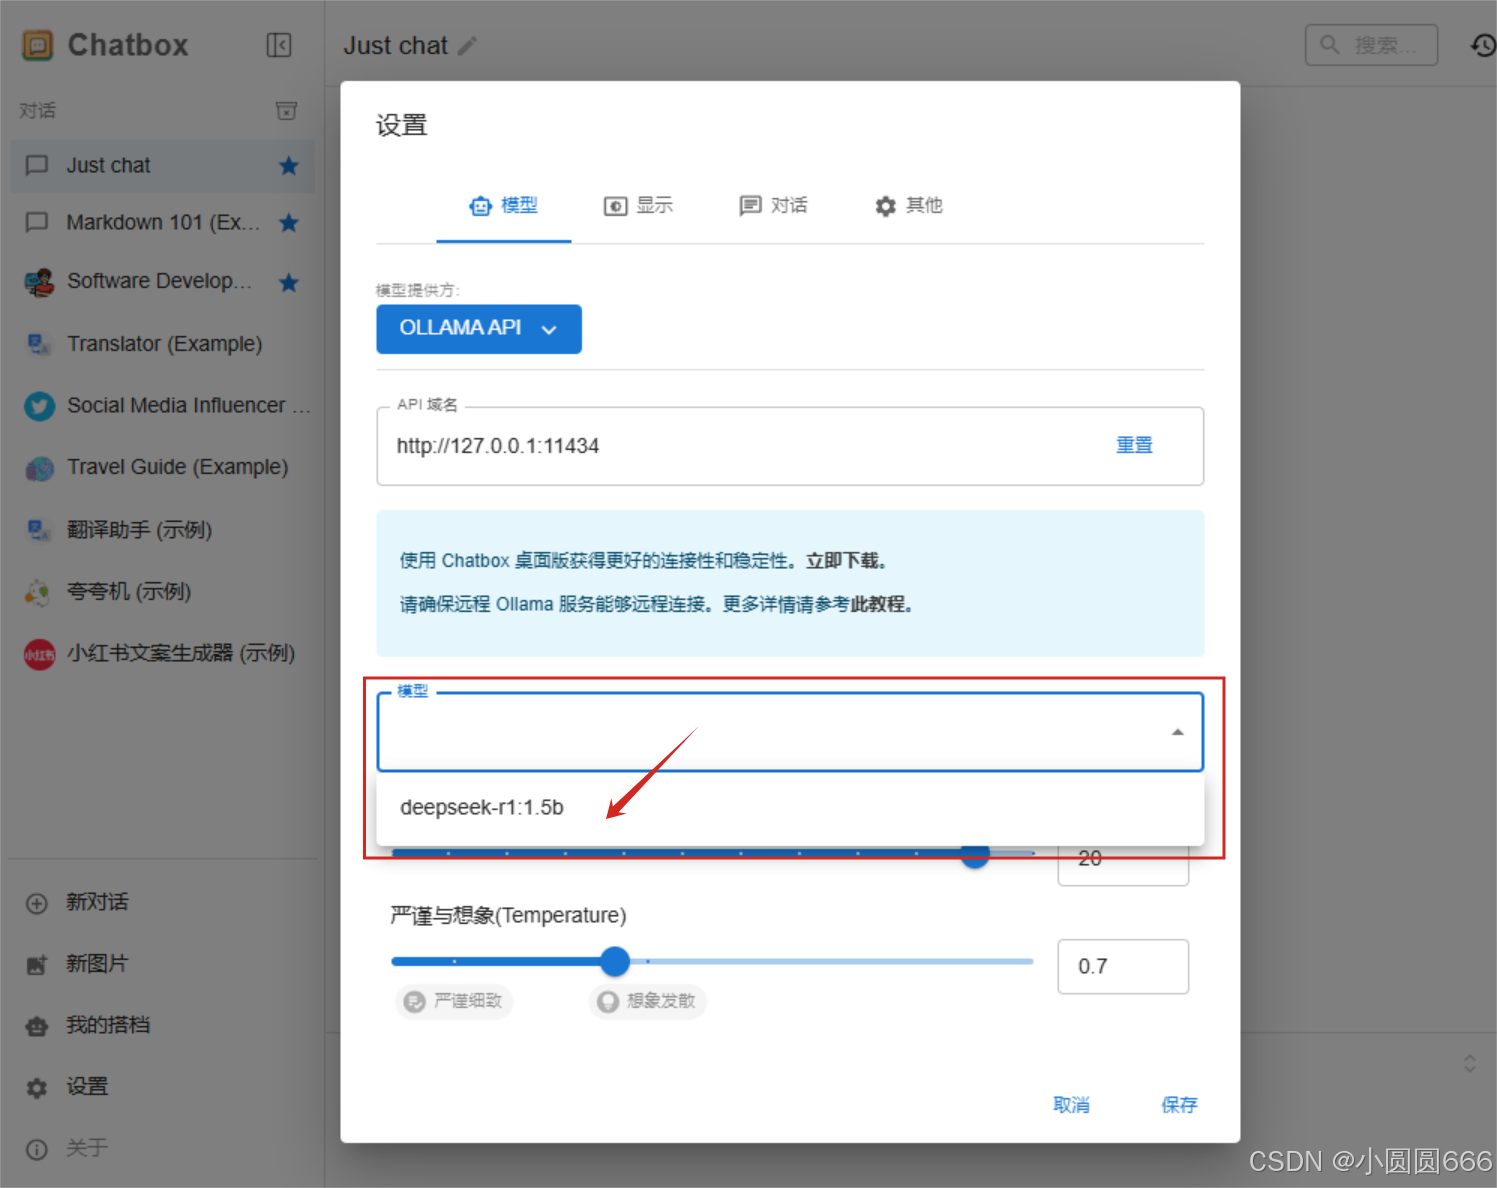Open the 夸夸机 (示例) conversation
Viewport: 1497px width, 1188px height.
point(162,592)
